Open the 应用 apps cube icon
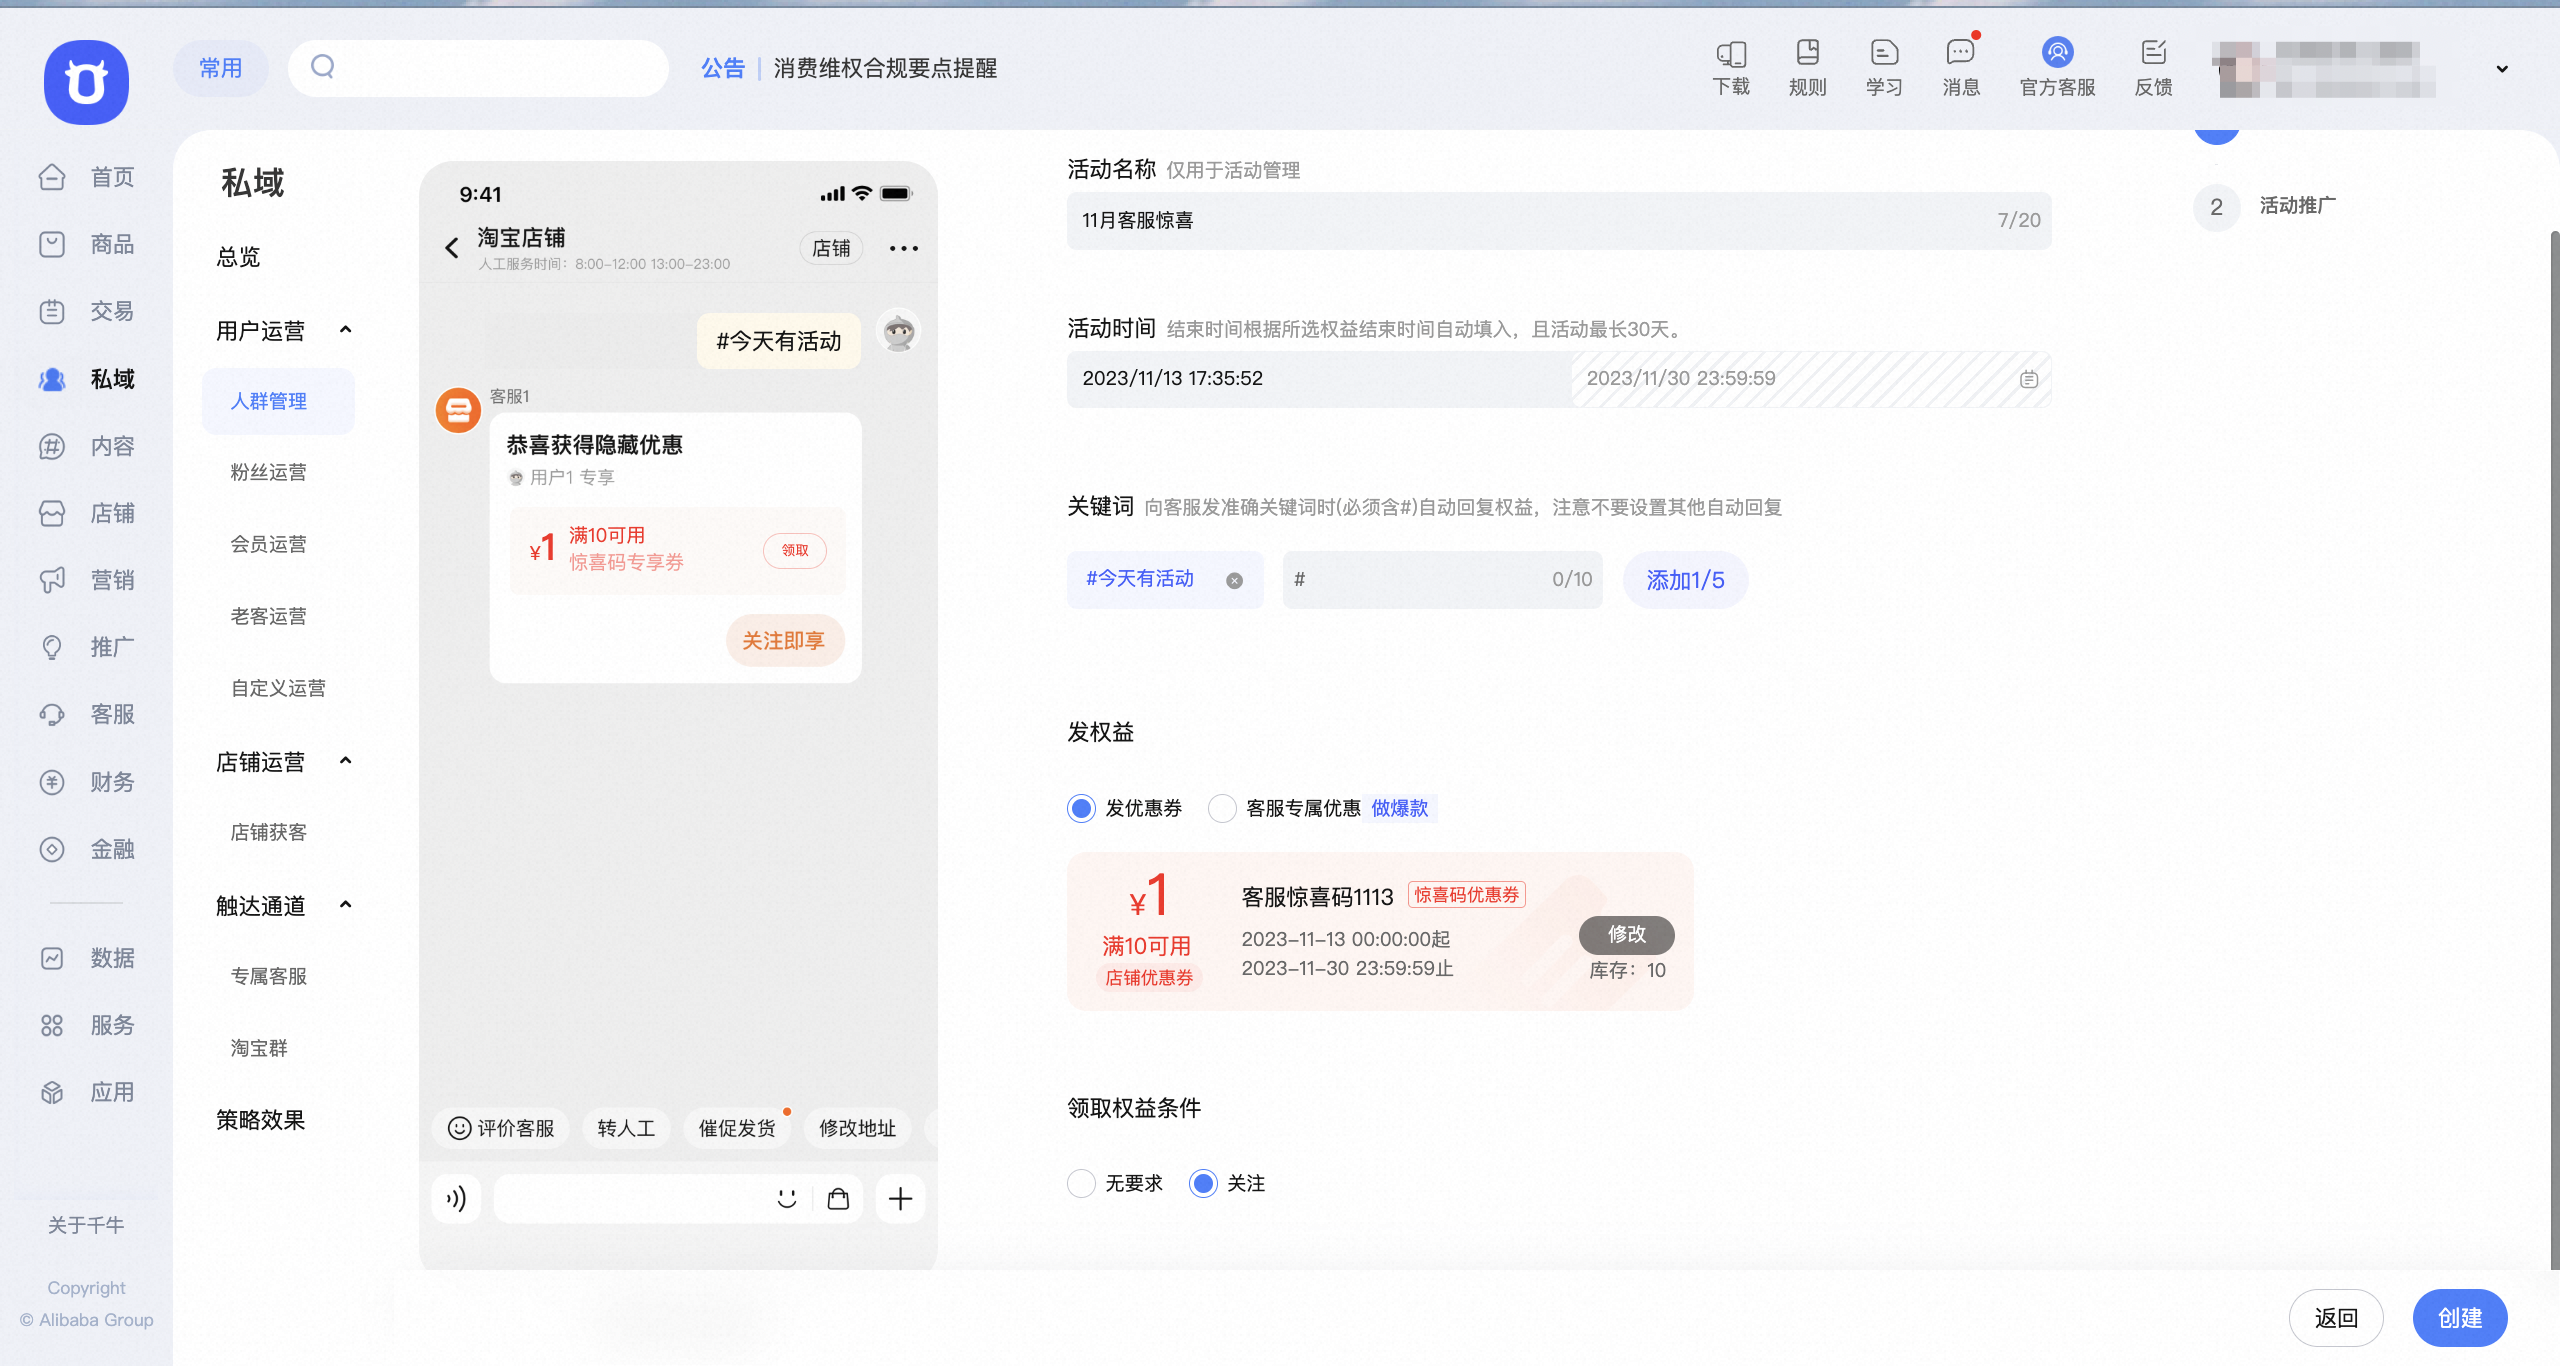The image size is (2560, 1366). tap(52, 1092)
